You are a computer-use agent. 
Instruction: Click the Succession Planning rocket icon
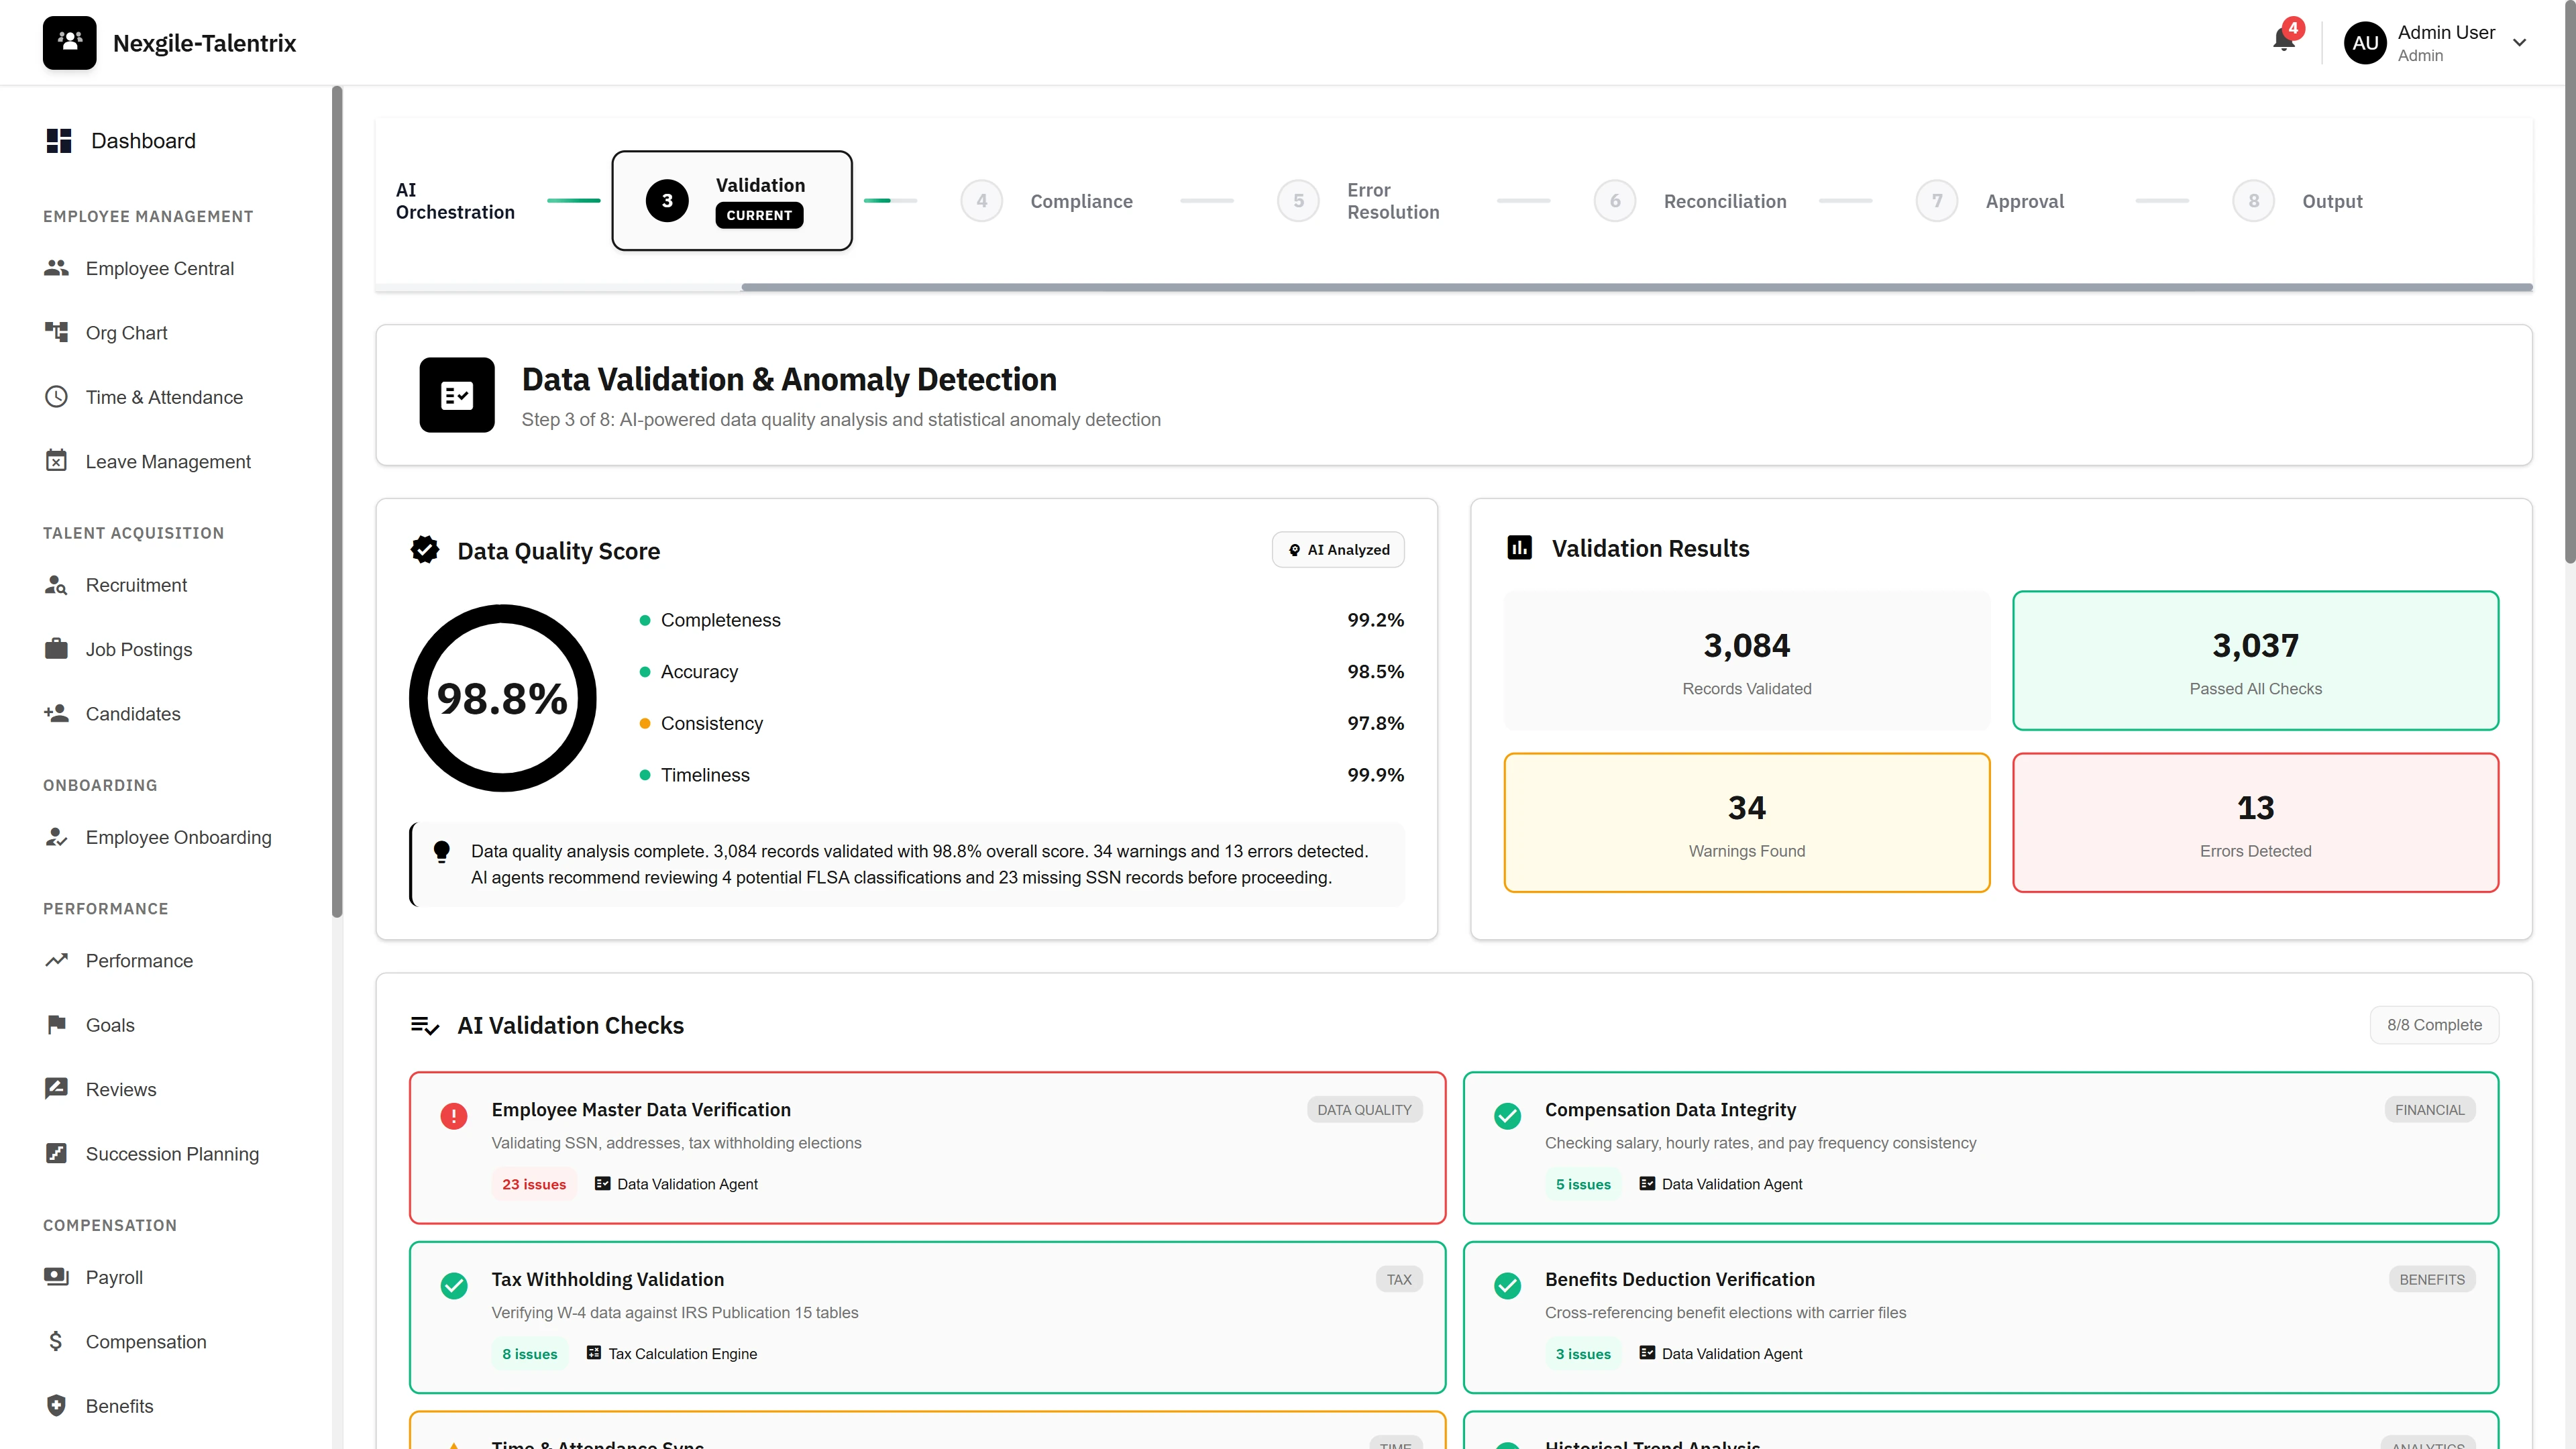(57, 1153)
